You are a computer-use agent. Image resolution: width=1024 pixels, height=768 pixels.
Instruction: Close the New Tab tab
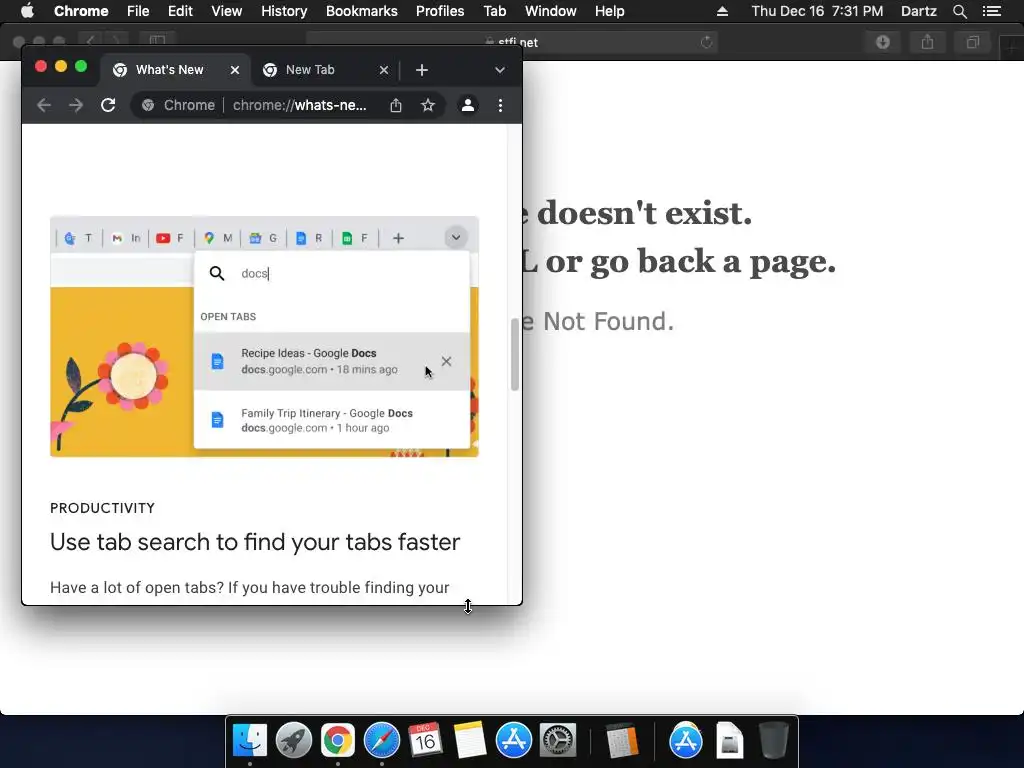point(384,70)
